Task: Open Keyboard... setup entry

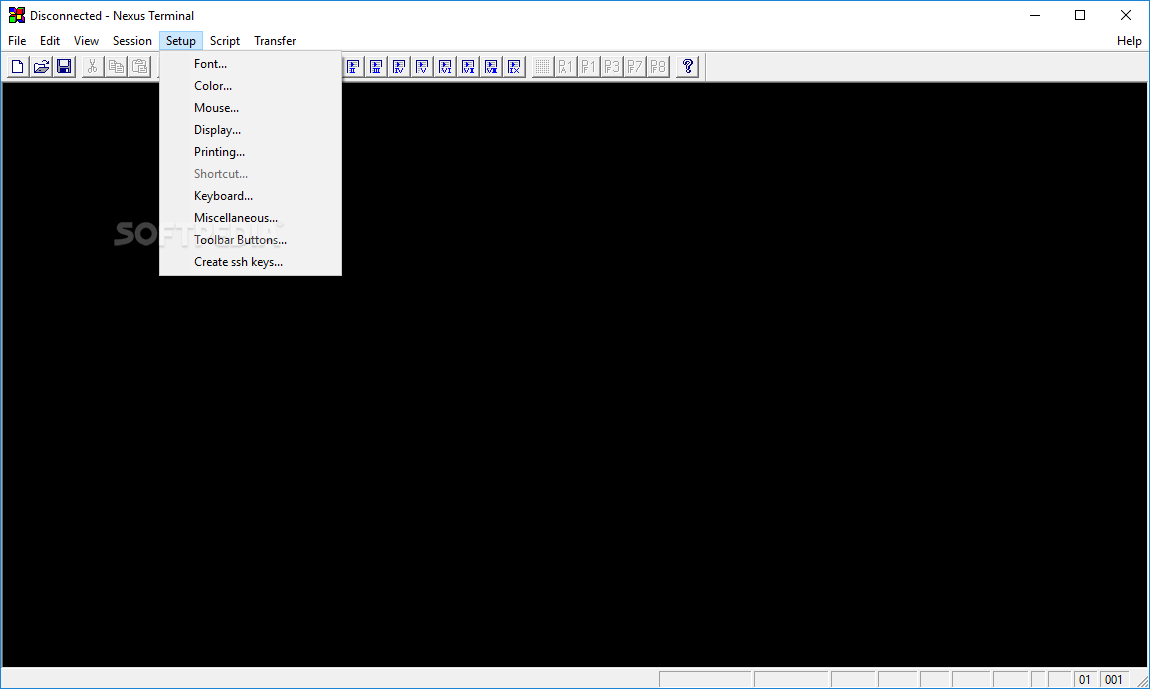Action: pos(250,196)
